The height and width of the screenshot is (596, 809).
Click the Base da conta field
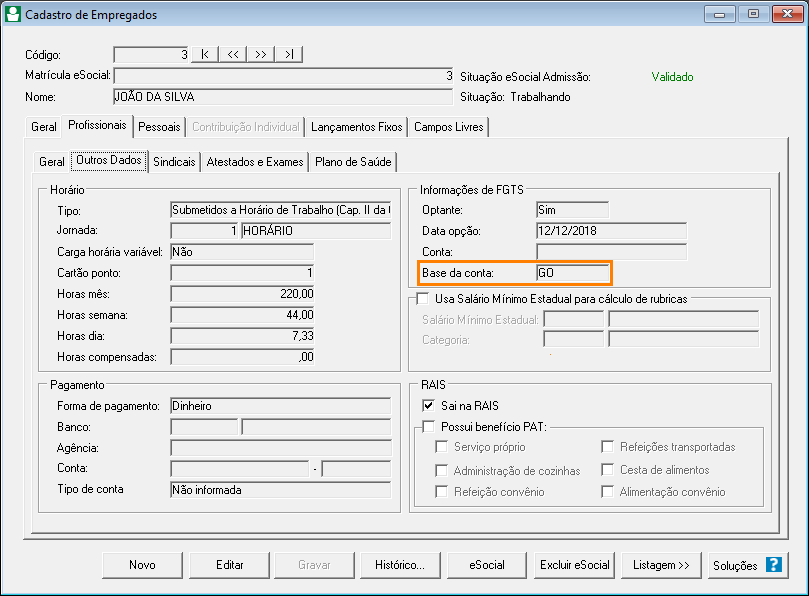(571, 272)
